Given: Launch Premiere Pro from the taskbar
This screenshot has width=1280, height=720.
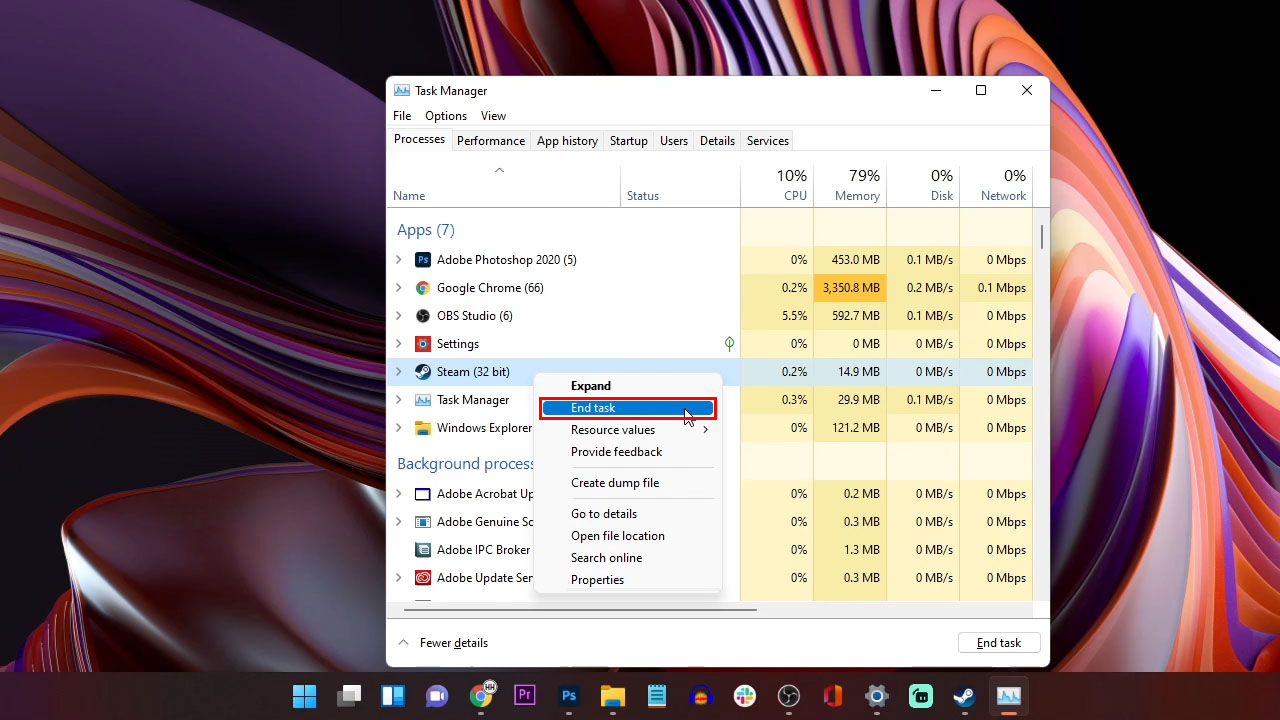Looking at the screenshot, I should pyautogui.click(x=524, y=695).
